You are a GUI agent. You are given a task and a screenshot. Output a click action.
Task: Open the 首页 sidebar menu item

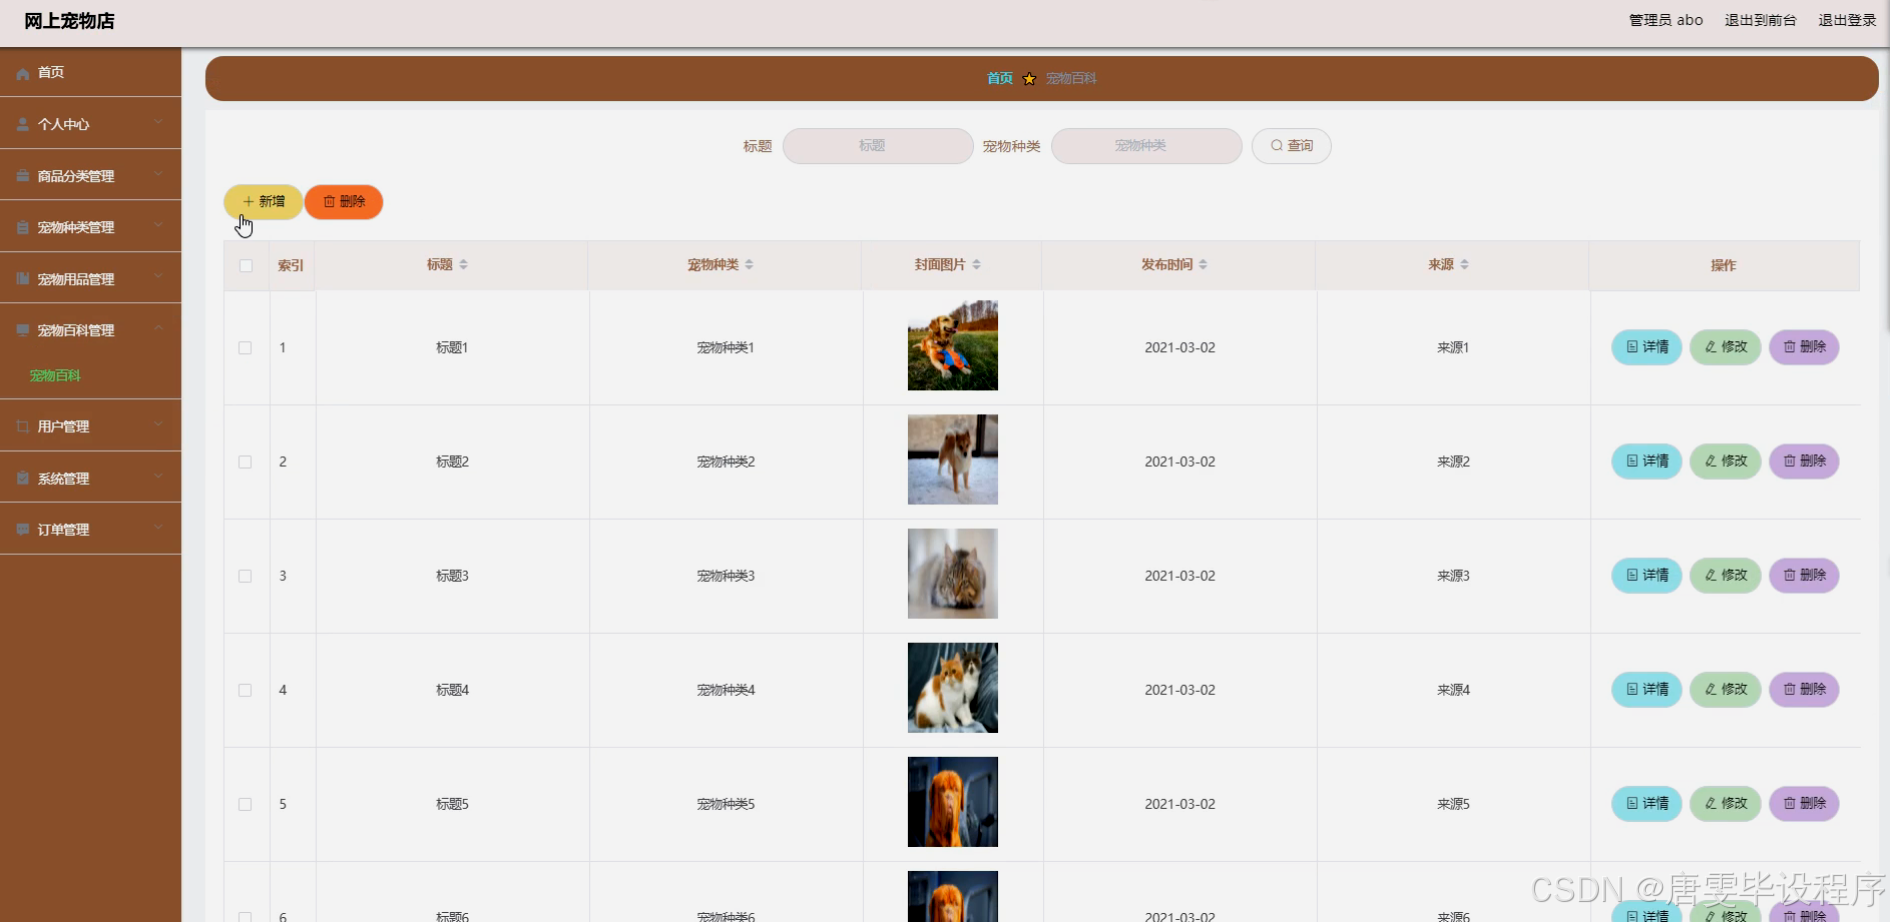point(90,72)
